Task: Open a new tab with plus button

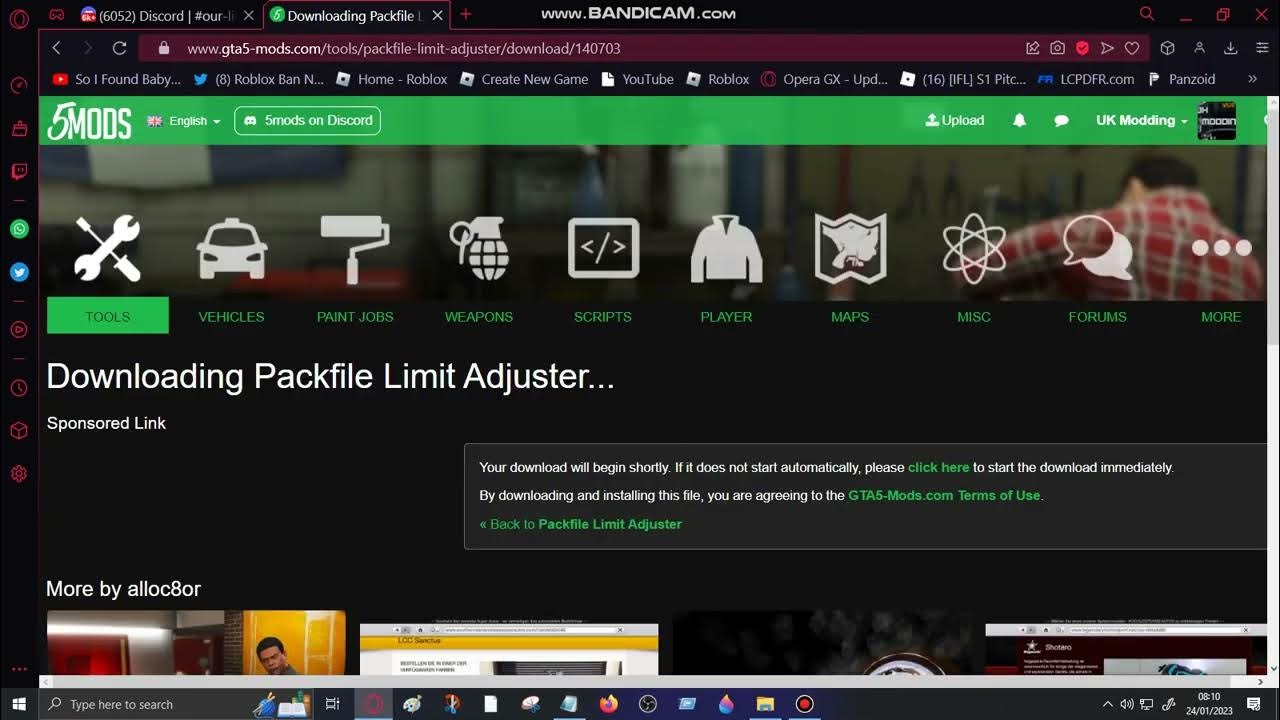Action: [x=465, y=15]
